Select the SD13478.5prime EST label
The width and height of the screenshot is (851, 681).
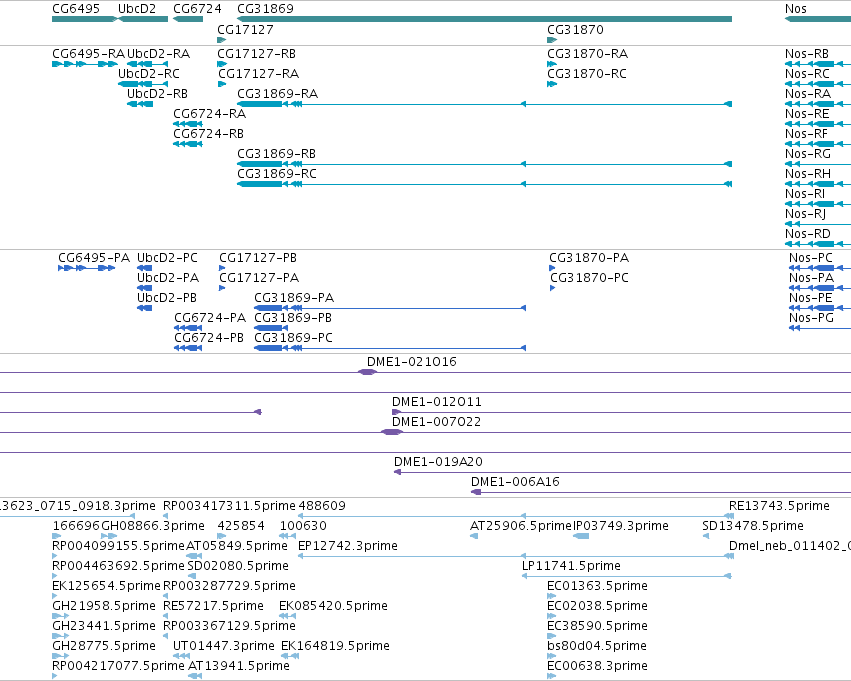[753, 526]
